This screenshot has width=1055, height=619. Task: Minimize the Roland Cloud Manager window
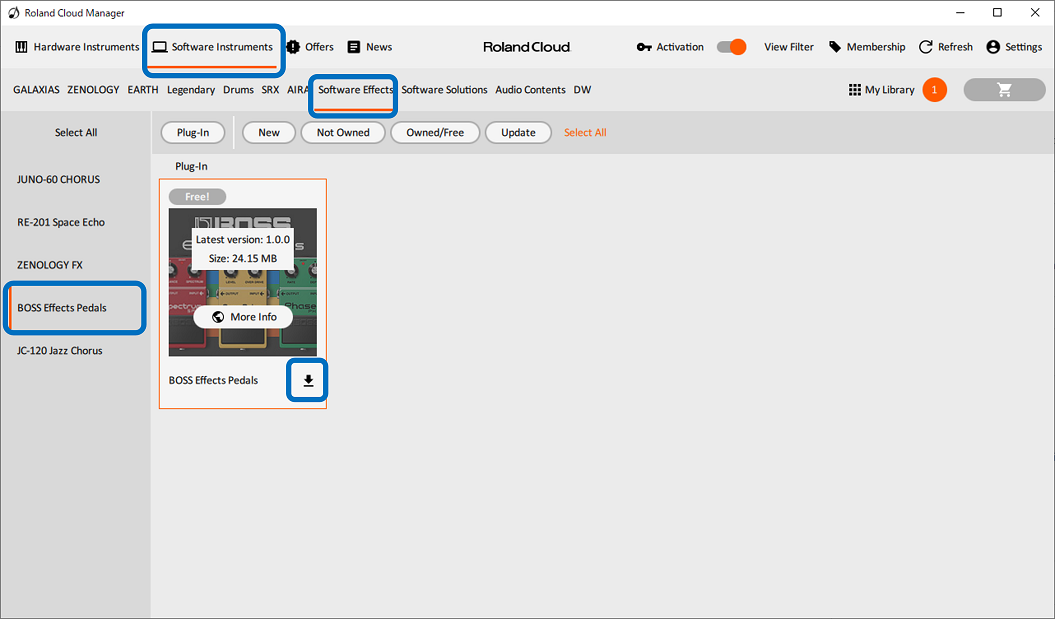(960, 13)
